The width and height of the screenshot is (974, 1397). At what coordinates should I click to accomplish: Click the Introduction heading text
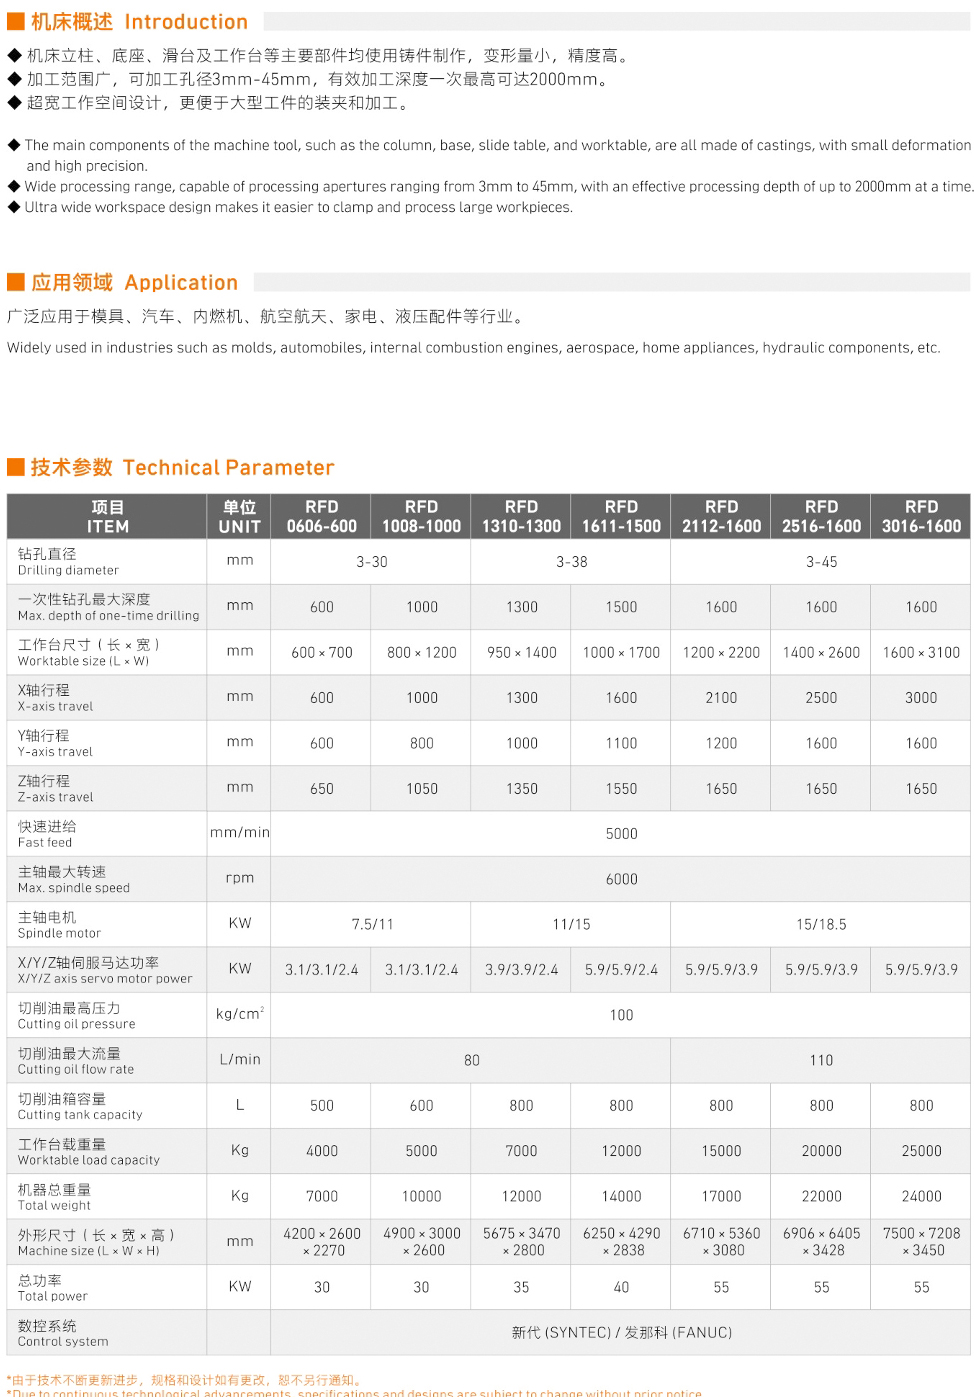[185, 21]
